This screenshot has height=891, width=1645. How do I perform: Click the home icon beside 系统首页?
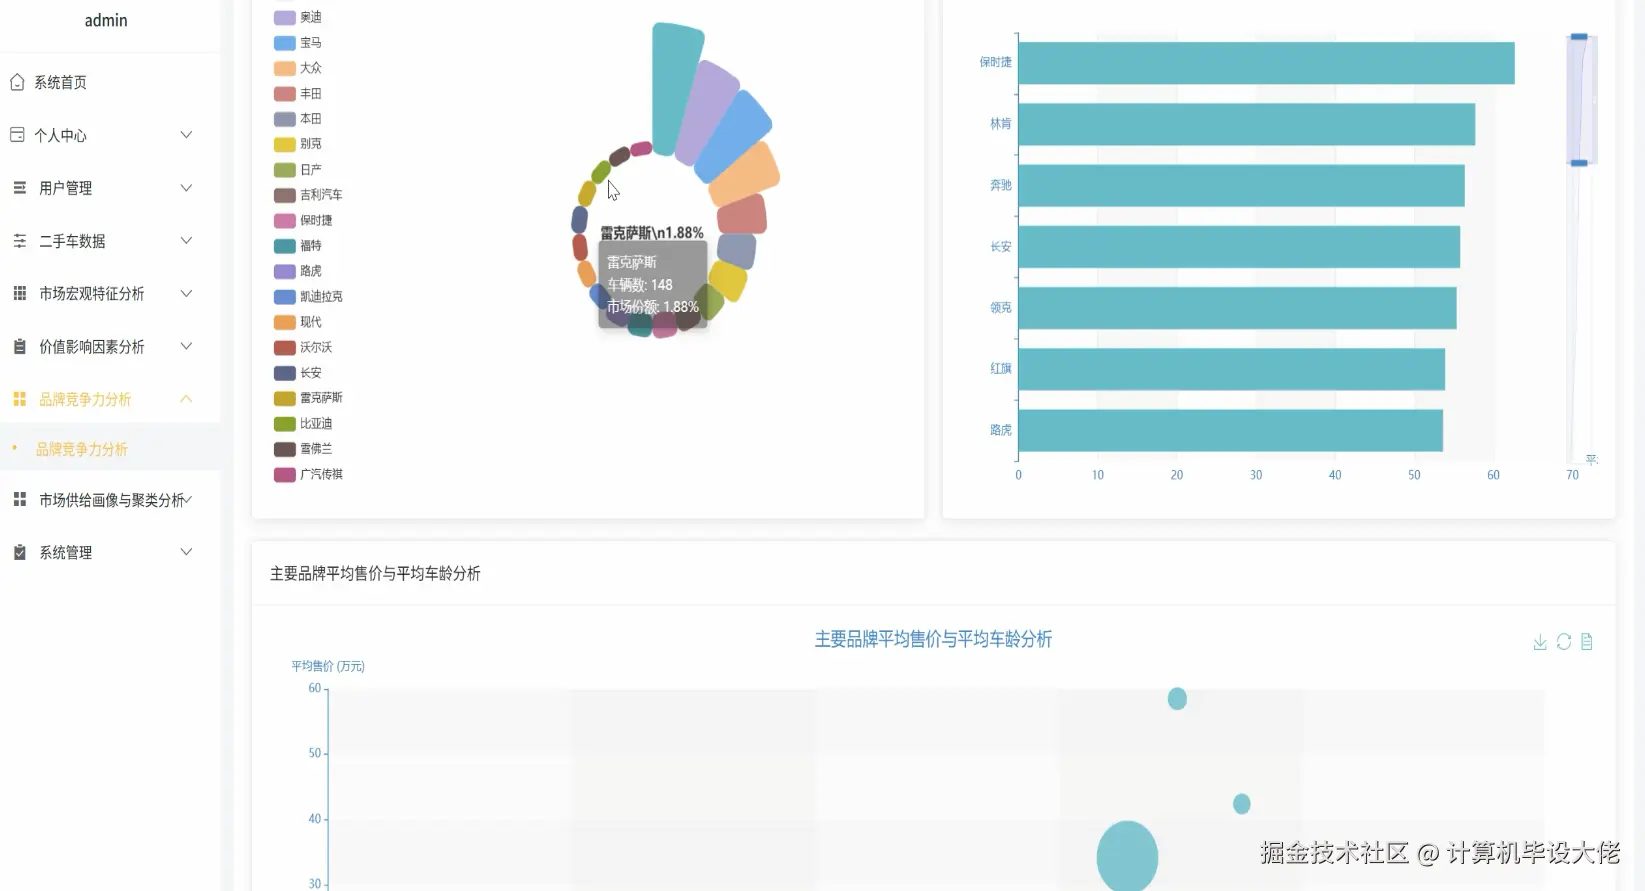coord(17,82)
